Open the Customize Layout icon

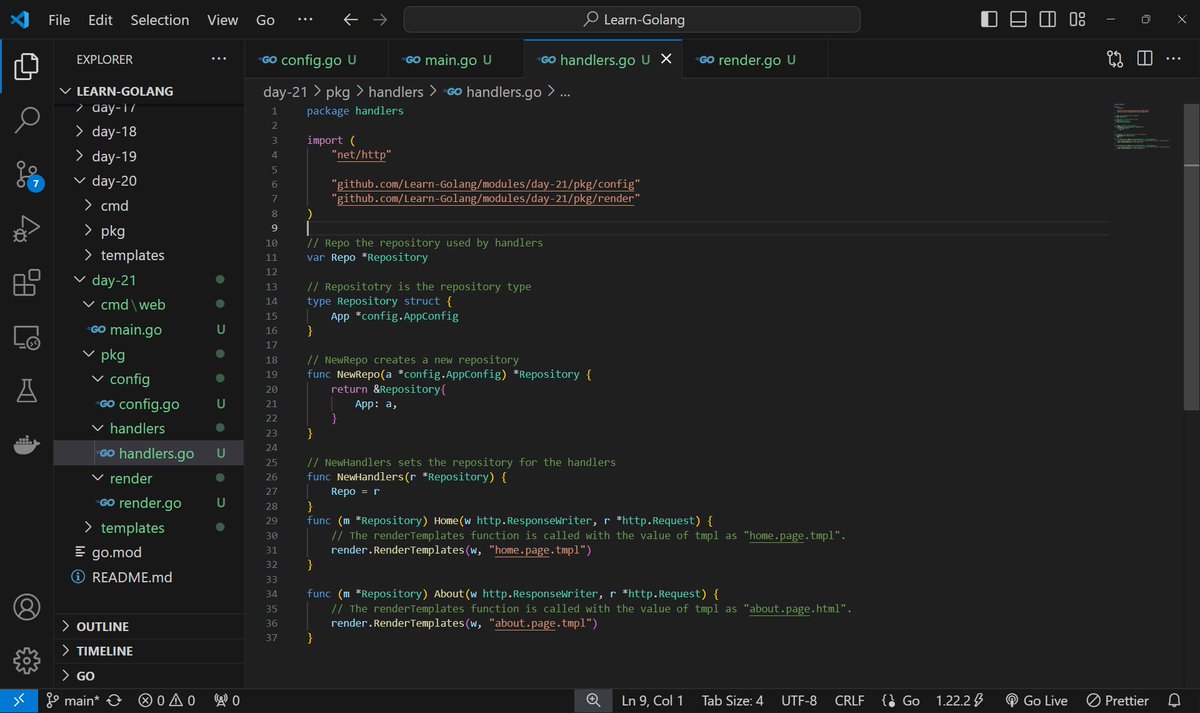tap(1077, 19)
